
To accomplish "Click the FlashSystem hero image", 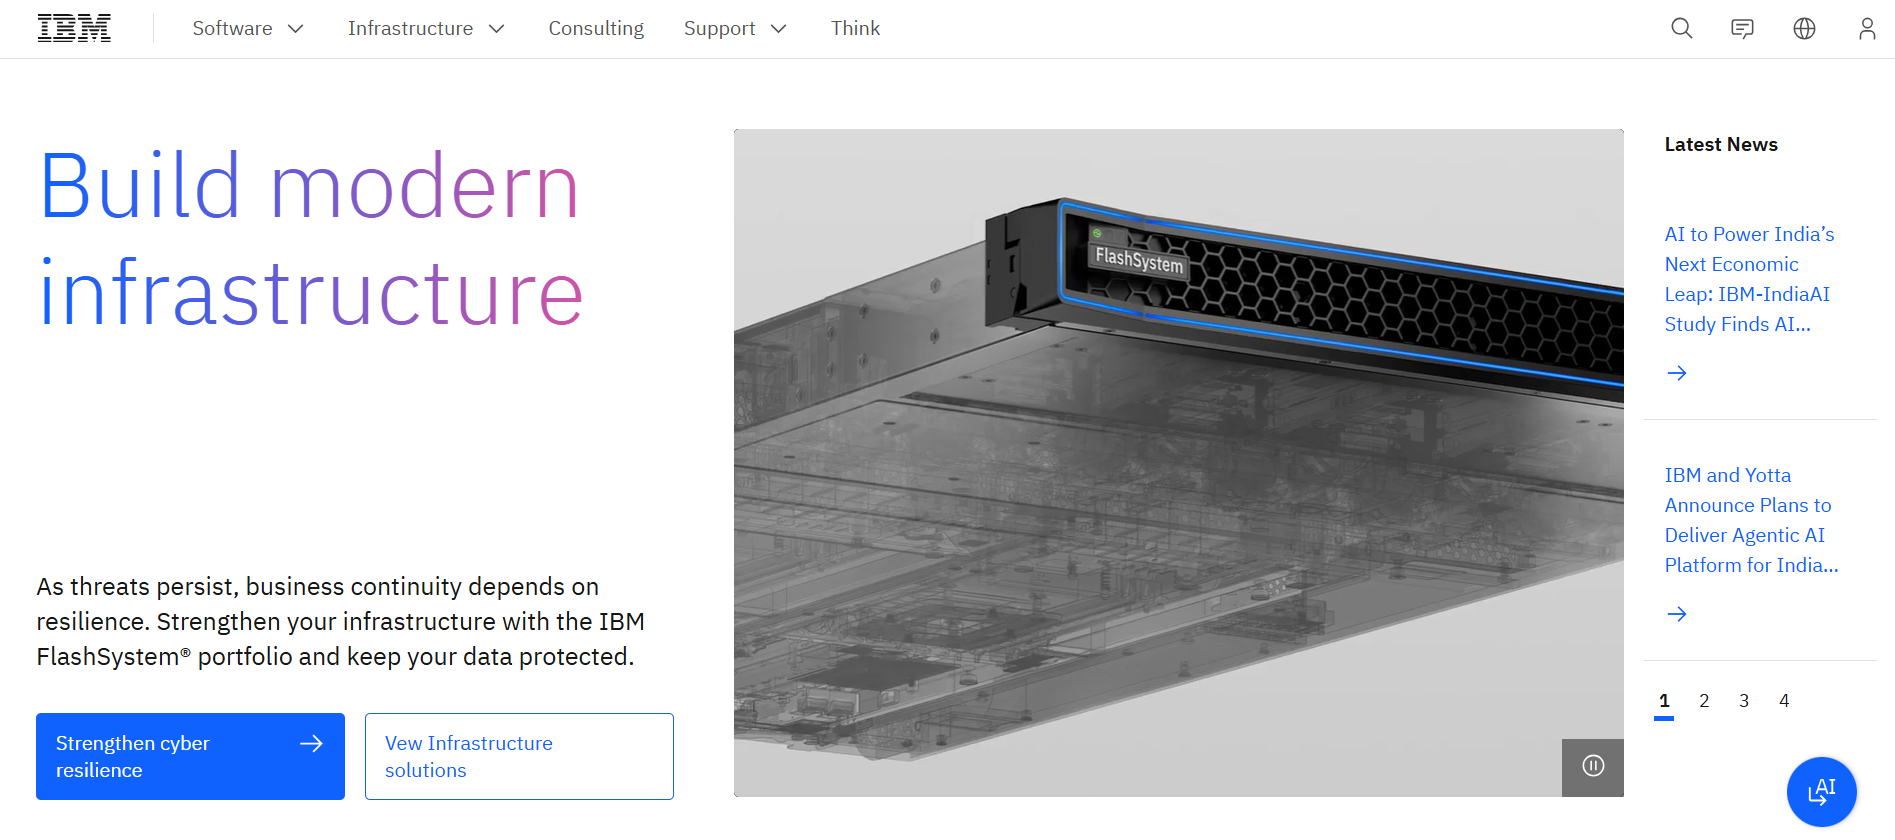I will coord(1178,462).
